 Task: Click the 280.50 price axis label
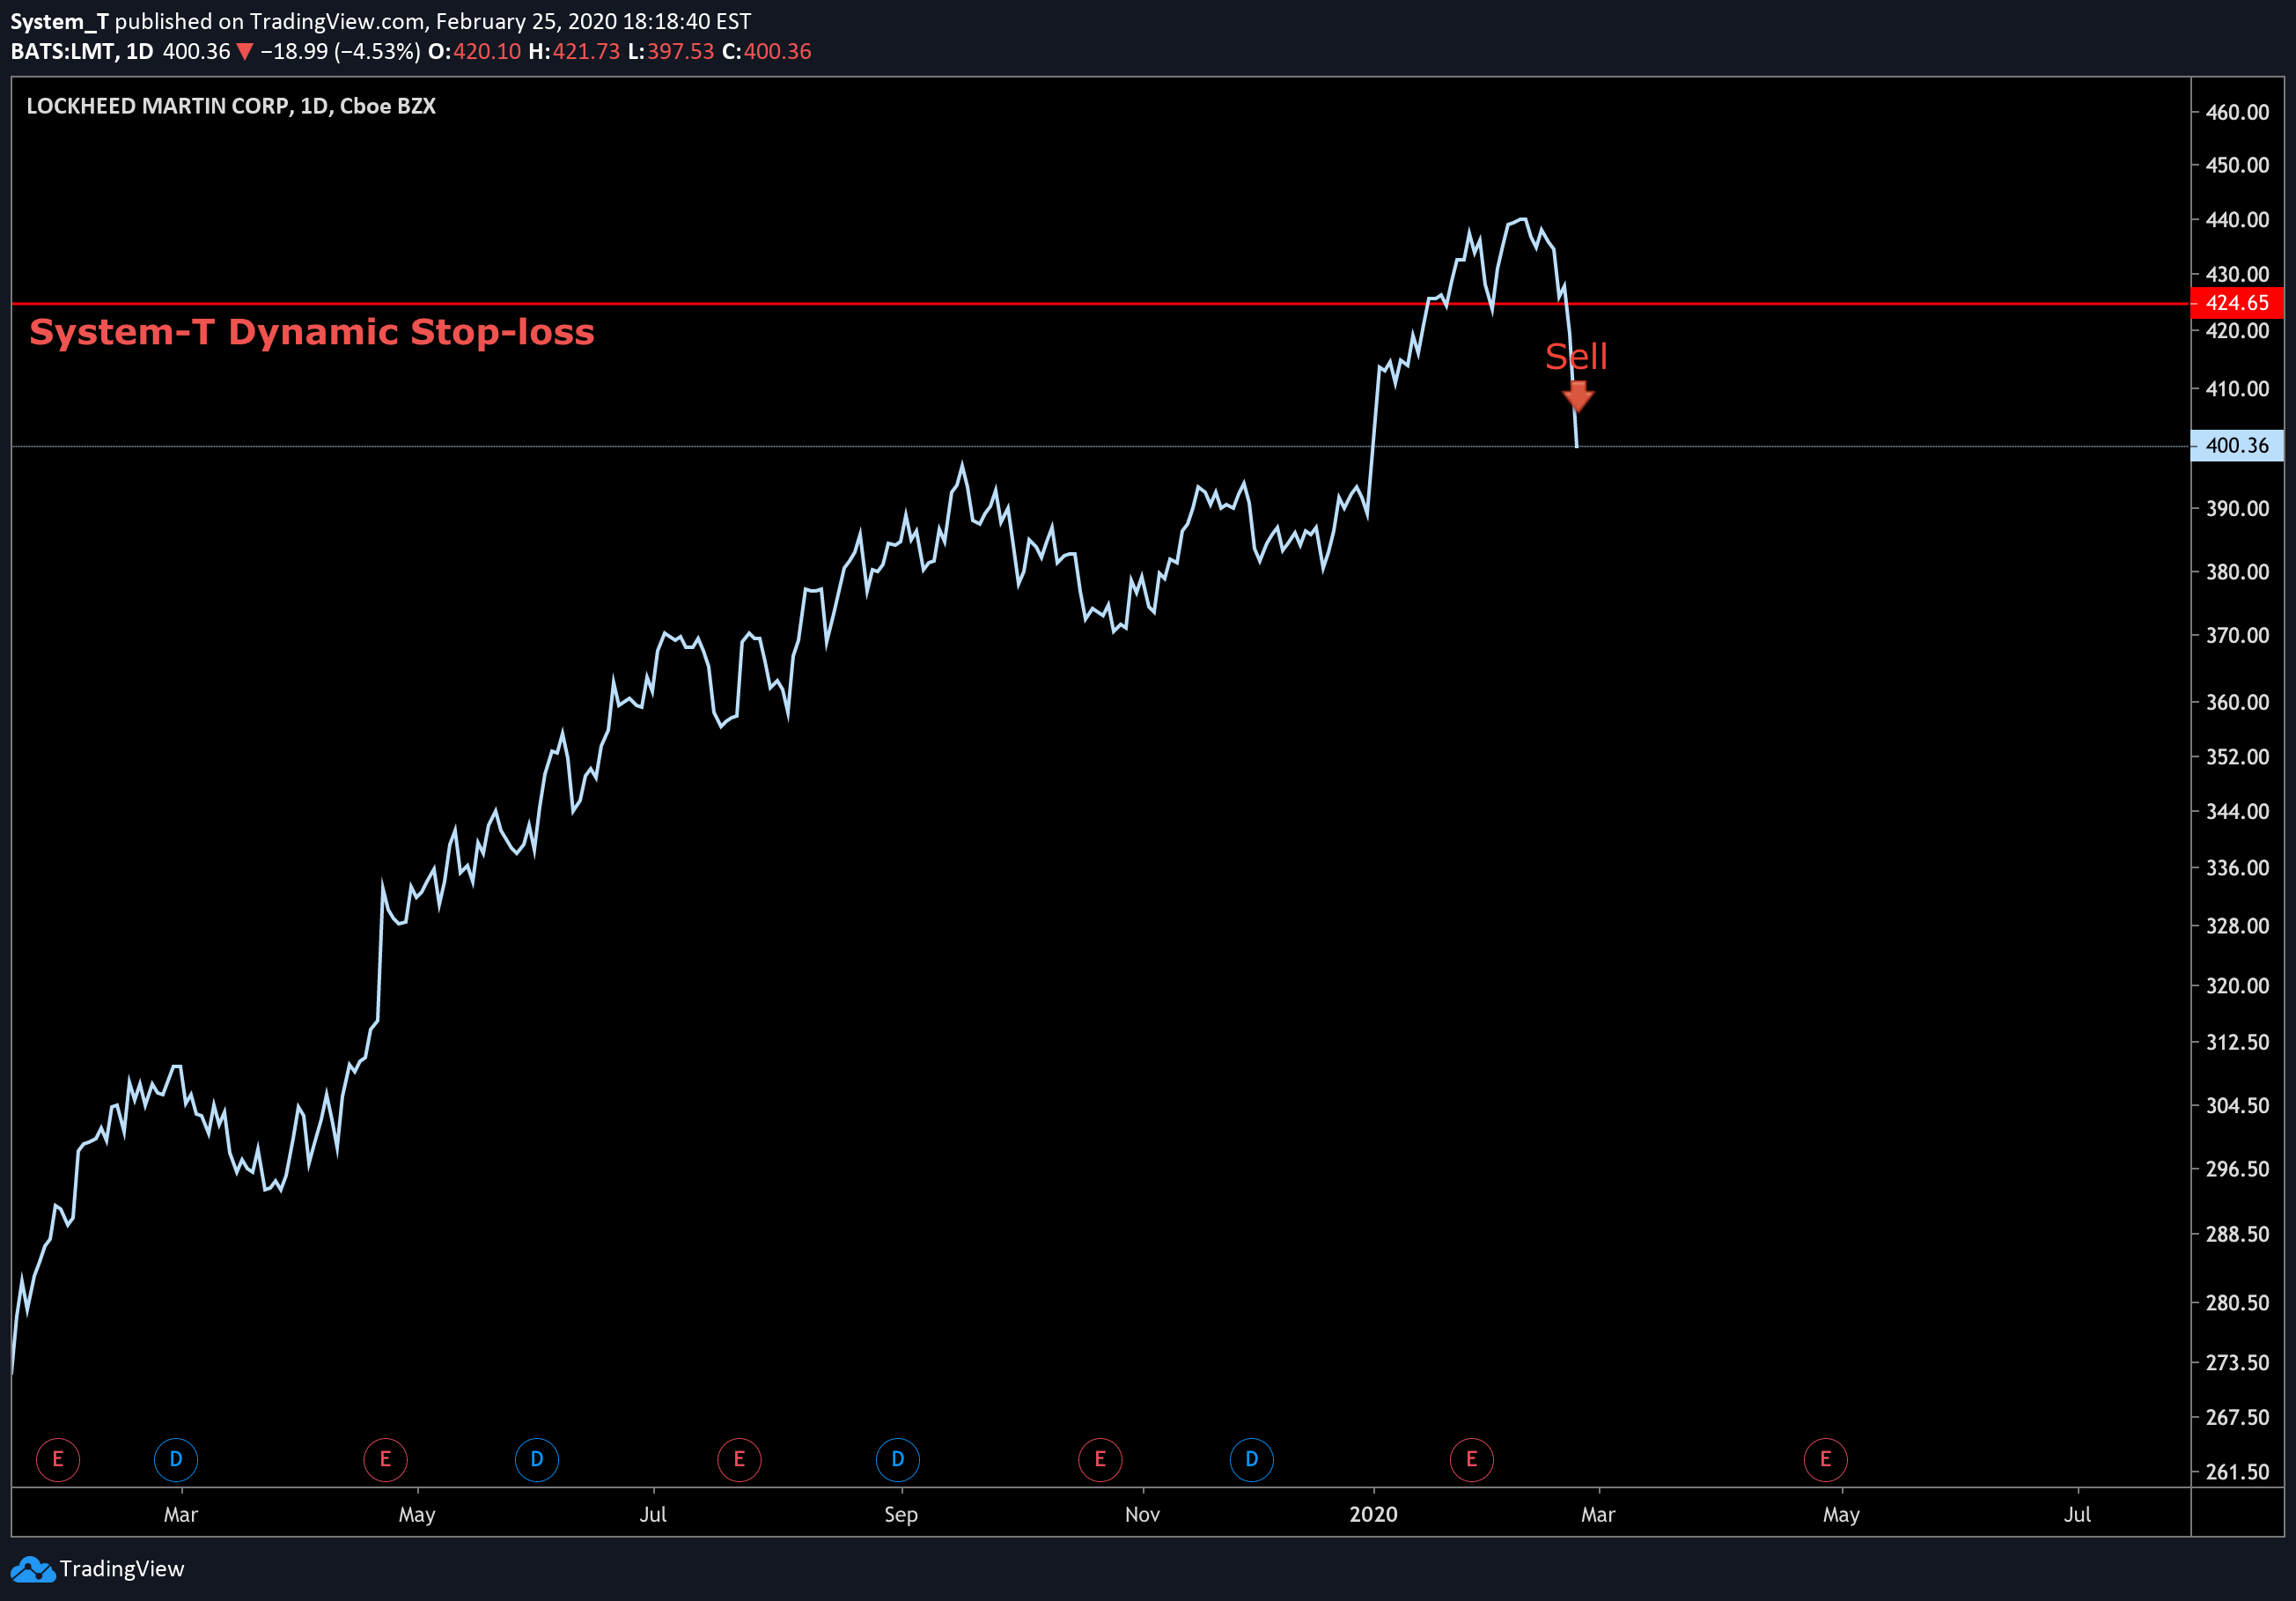point(2237,1303)
